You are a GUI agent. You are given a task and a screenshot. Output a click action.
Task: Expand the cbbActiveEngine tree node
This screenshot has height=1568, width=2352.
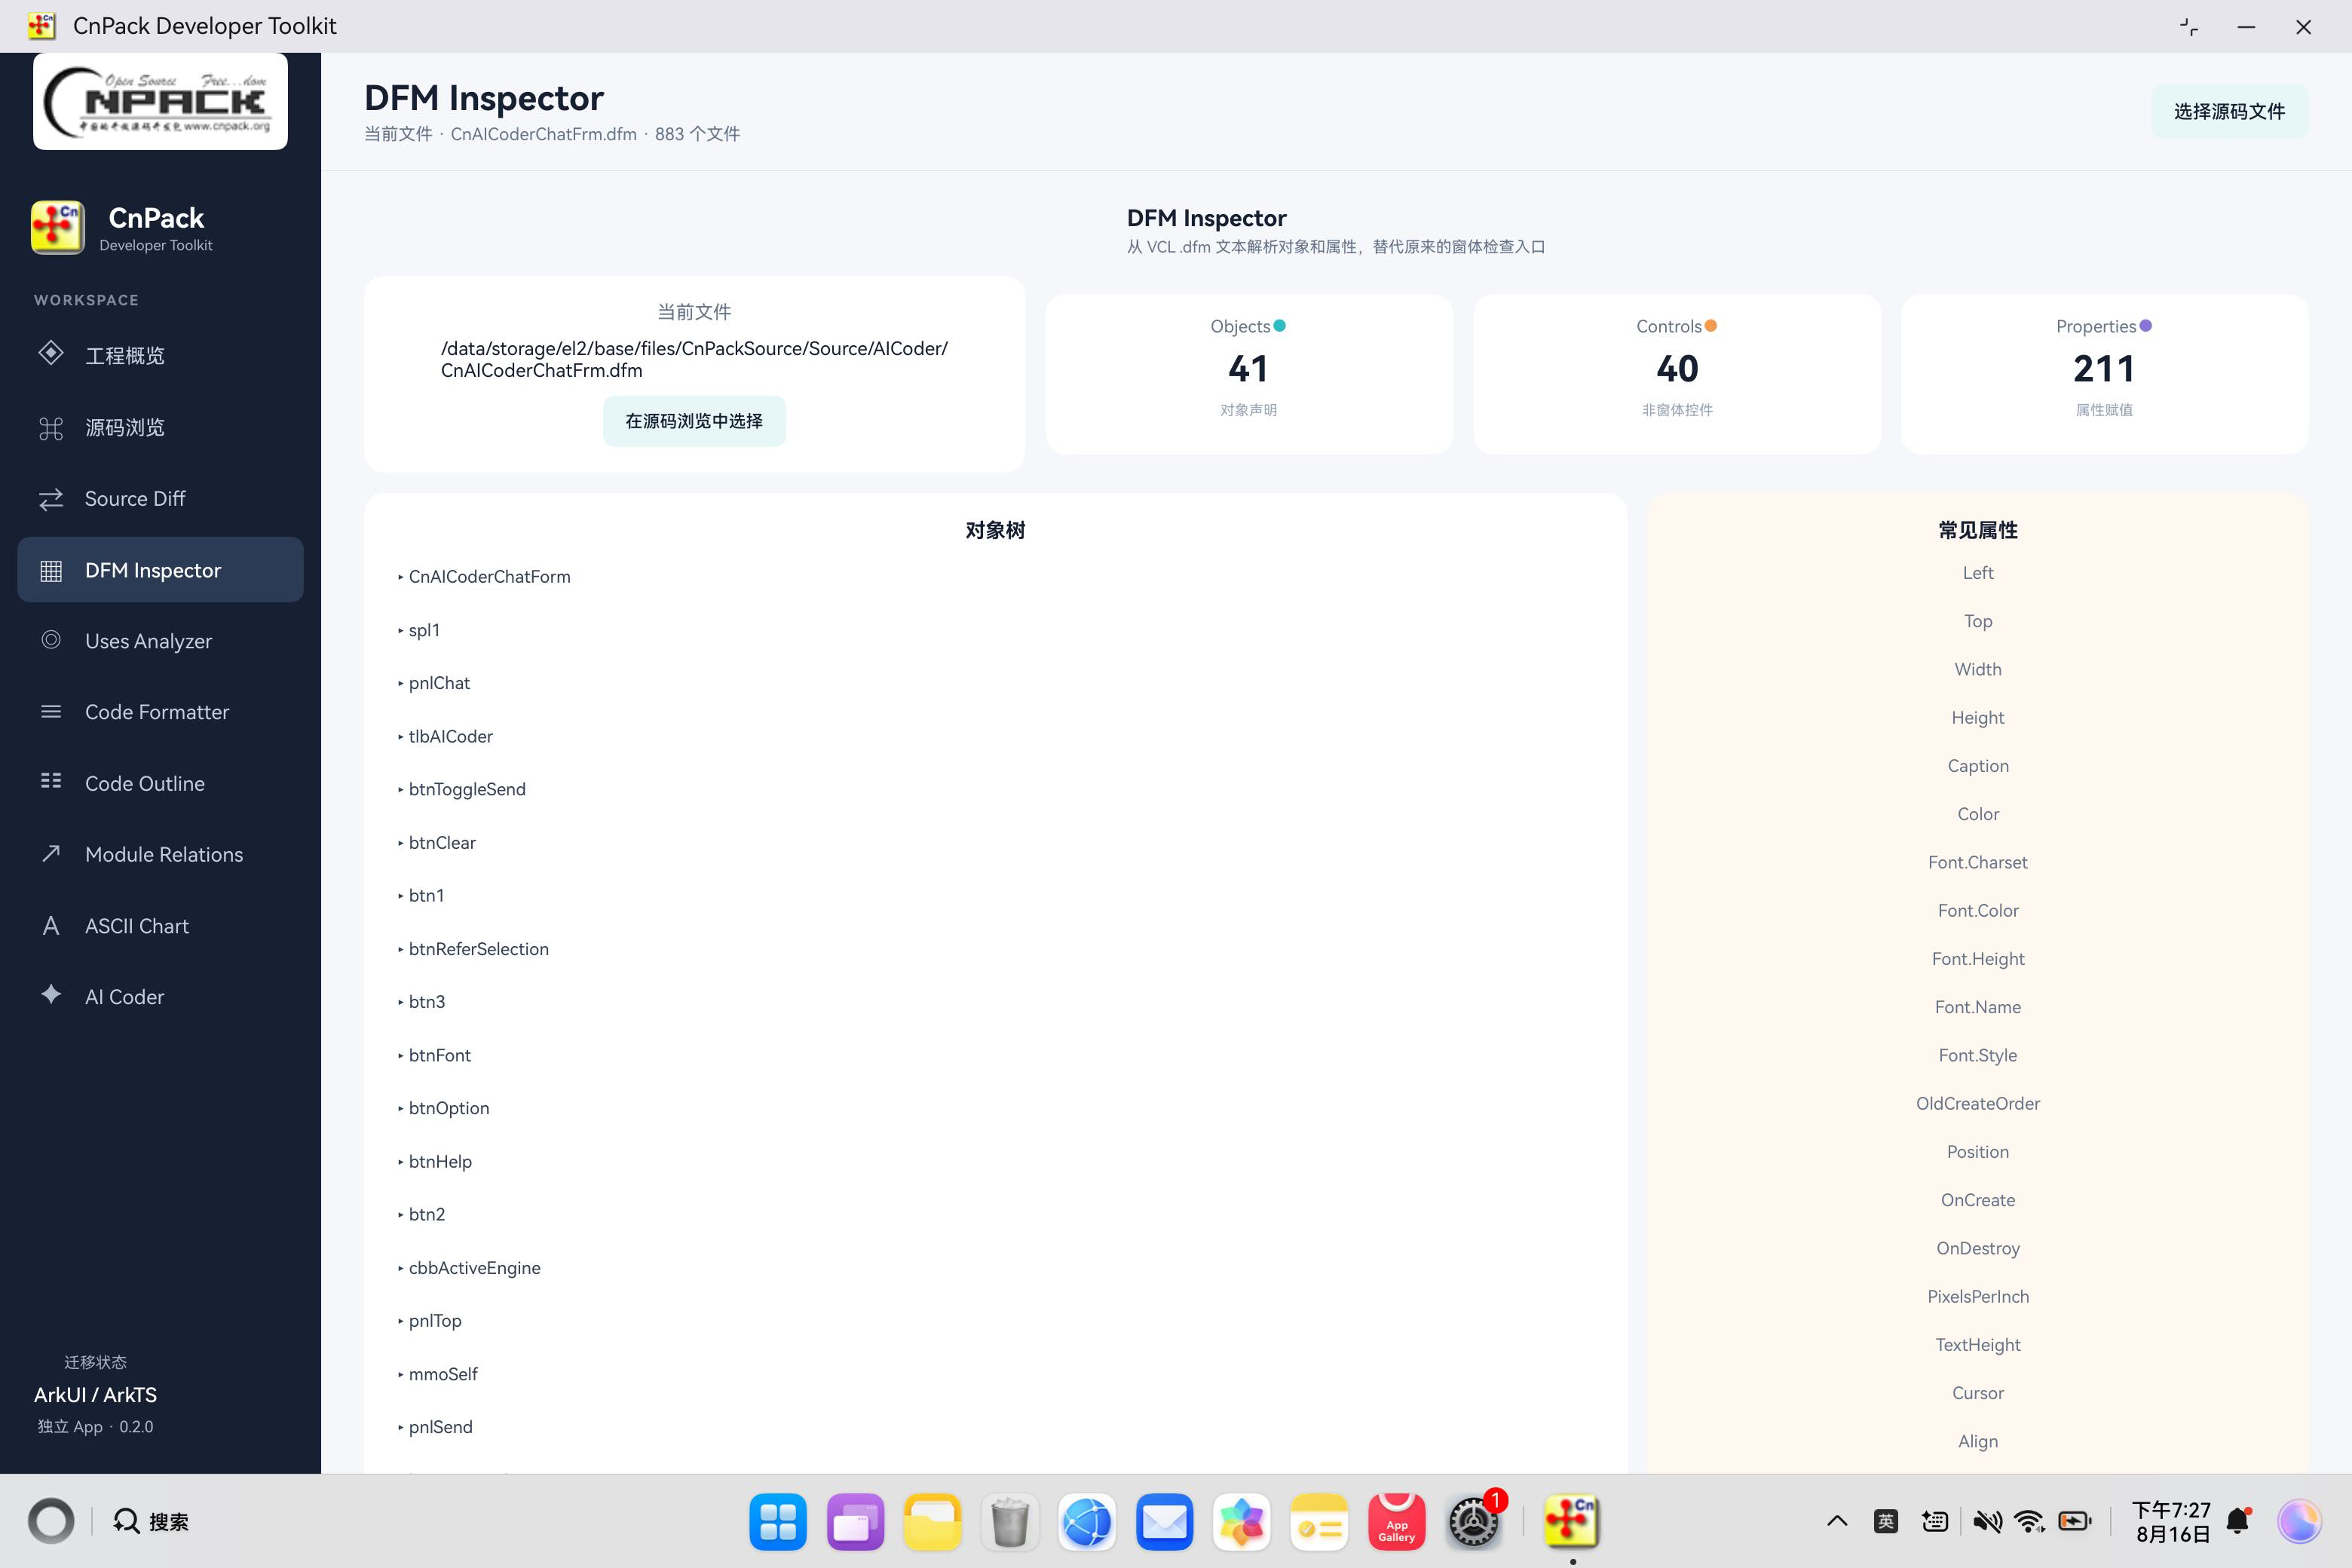[x=400, y=1268]
